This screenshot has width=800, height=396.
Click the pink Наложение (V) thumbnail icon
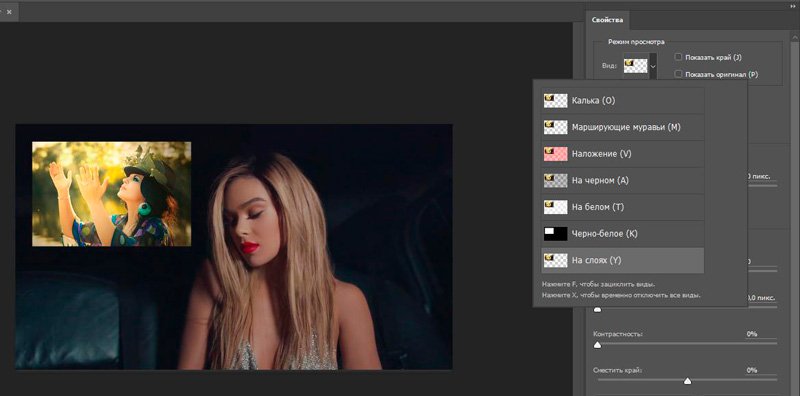click(556, 154)
